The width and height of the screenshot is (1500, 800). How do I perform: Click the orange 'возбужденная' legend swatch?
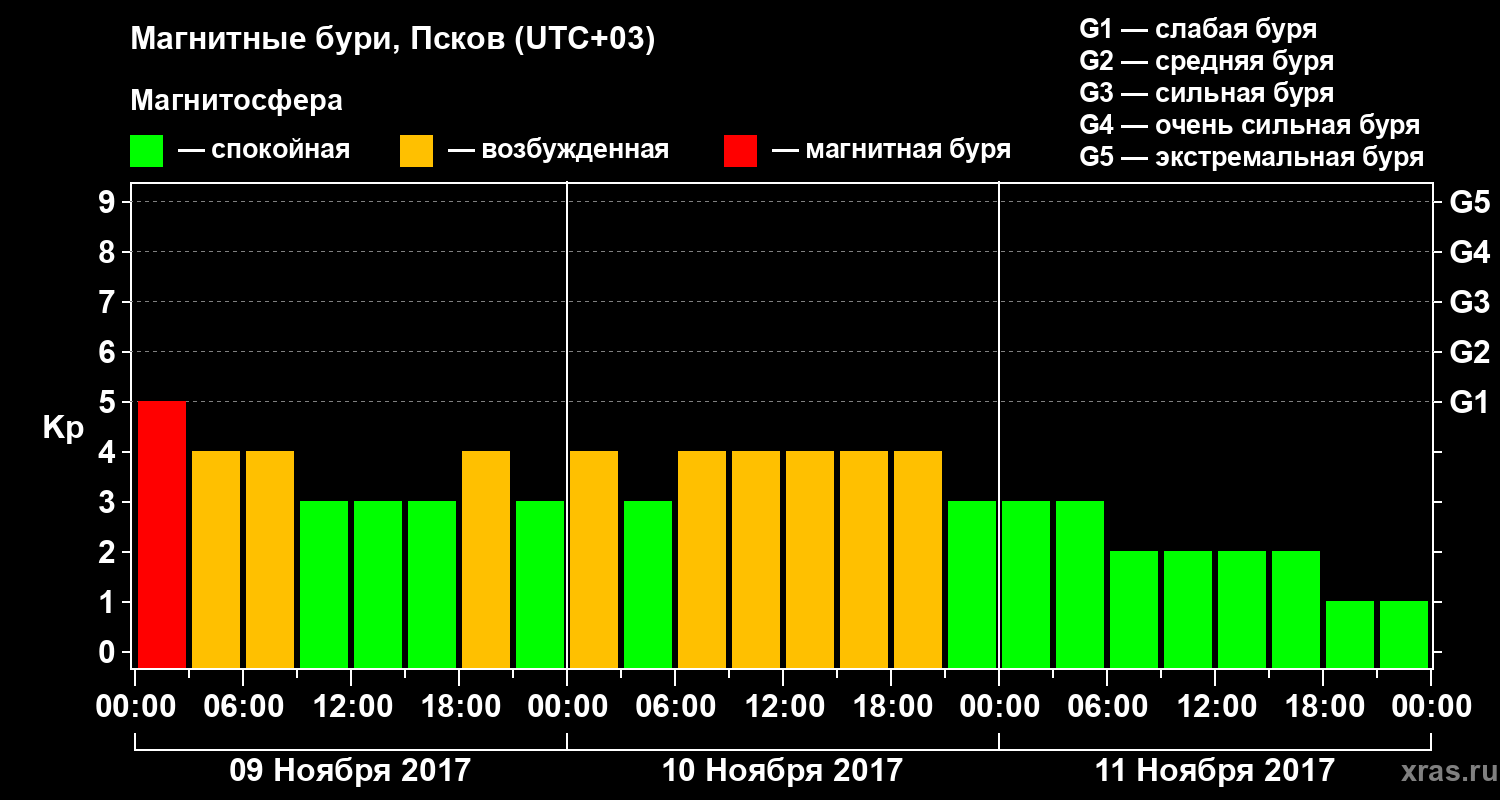click(416, 151)
